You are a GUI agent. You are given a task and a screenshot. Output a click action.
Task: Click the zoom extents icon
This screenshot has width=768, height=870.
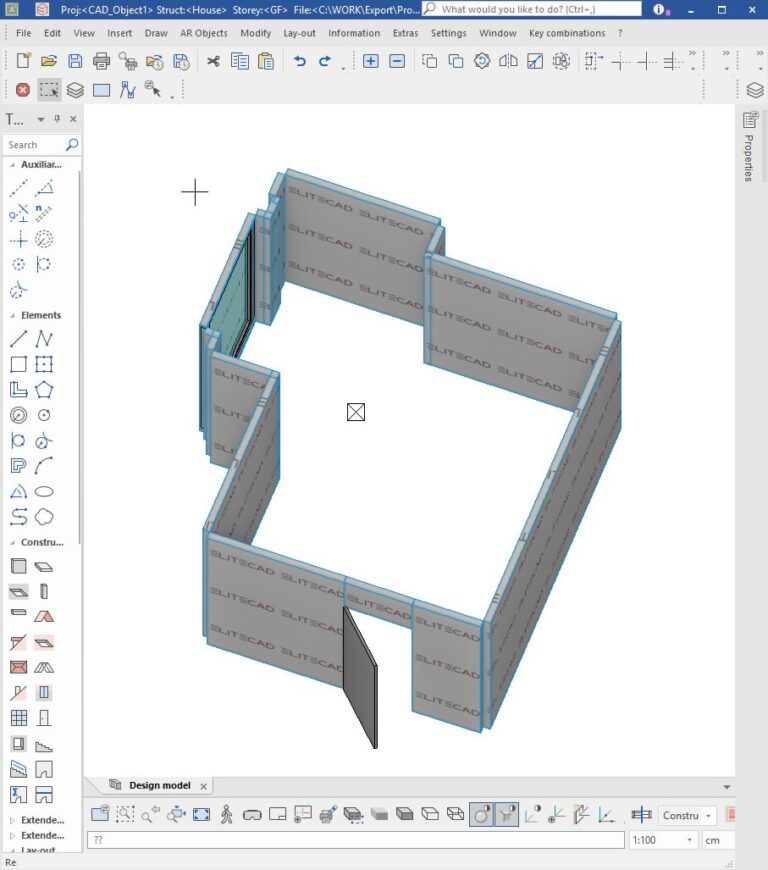tap(201, 814)
